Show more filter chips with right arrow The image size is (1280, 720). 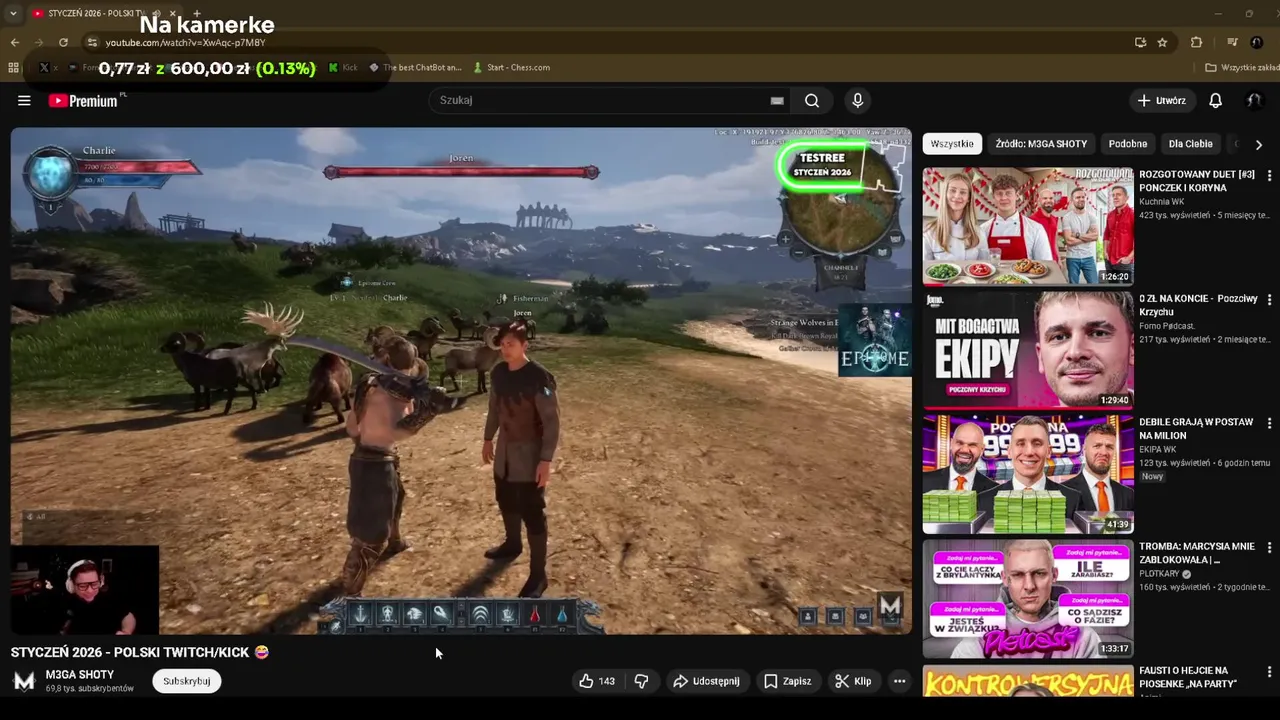pyautogui.click(x=1258, y=144)
